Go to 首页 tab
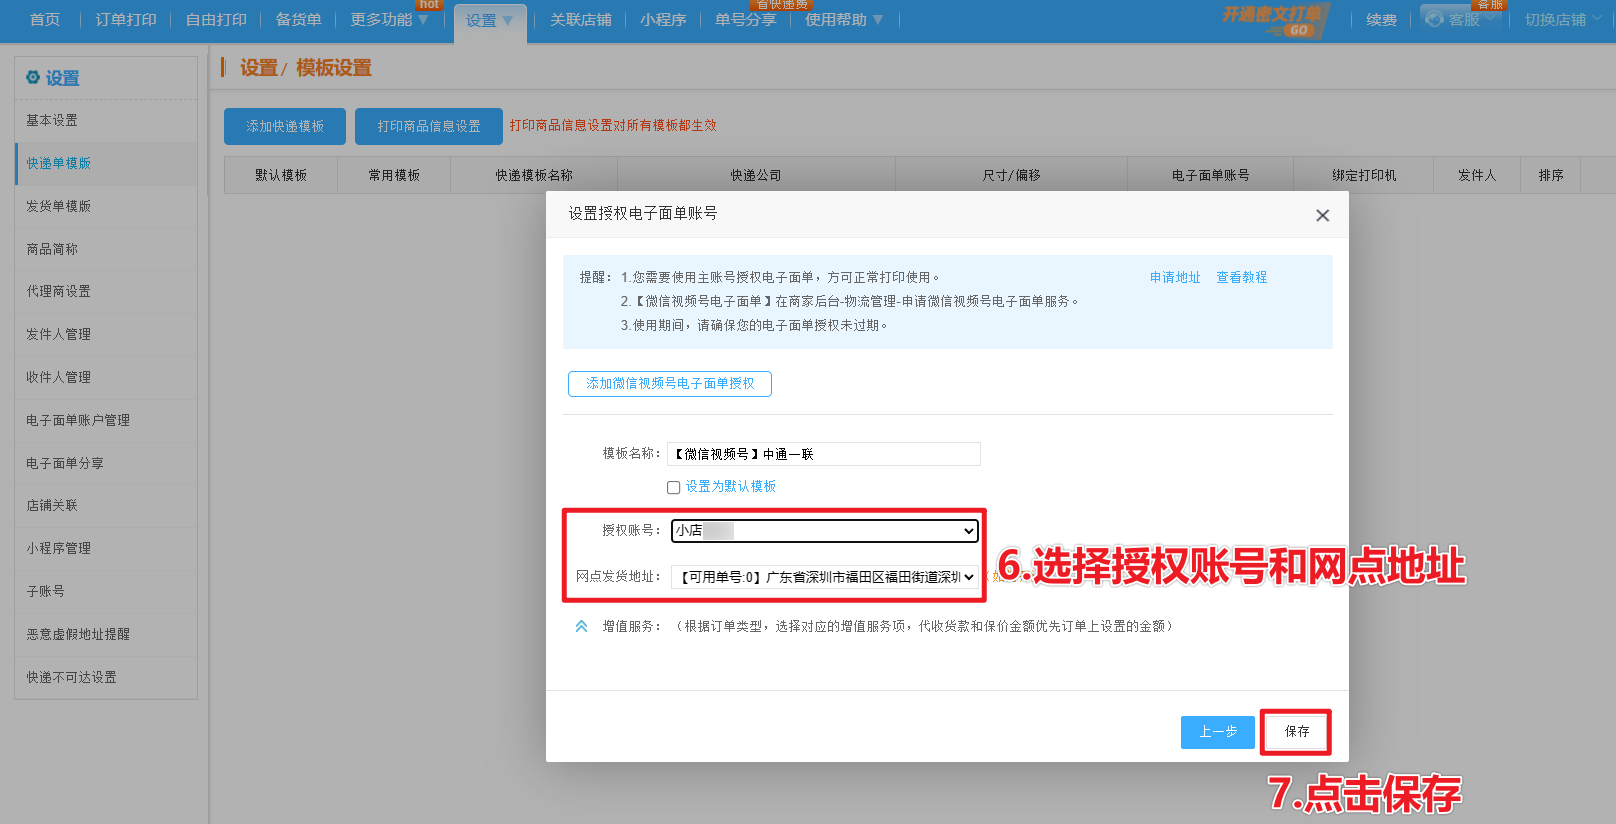The image size is (1616, 824). click(x=45, y=19)
